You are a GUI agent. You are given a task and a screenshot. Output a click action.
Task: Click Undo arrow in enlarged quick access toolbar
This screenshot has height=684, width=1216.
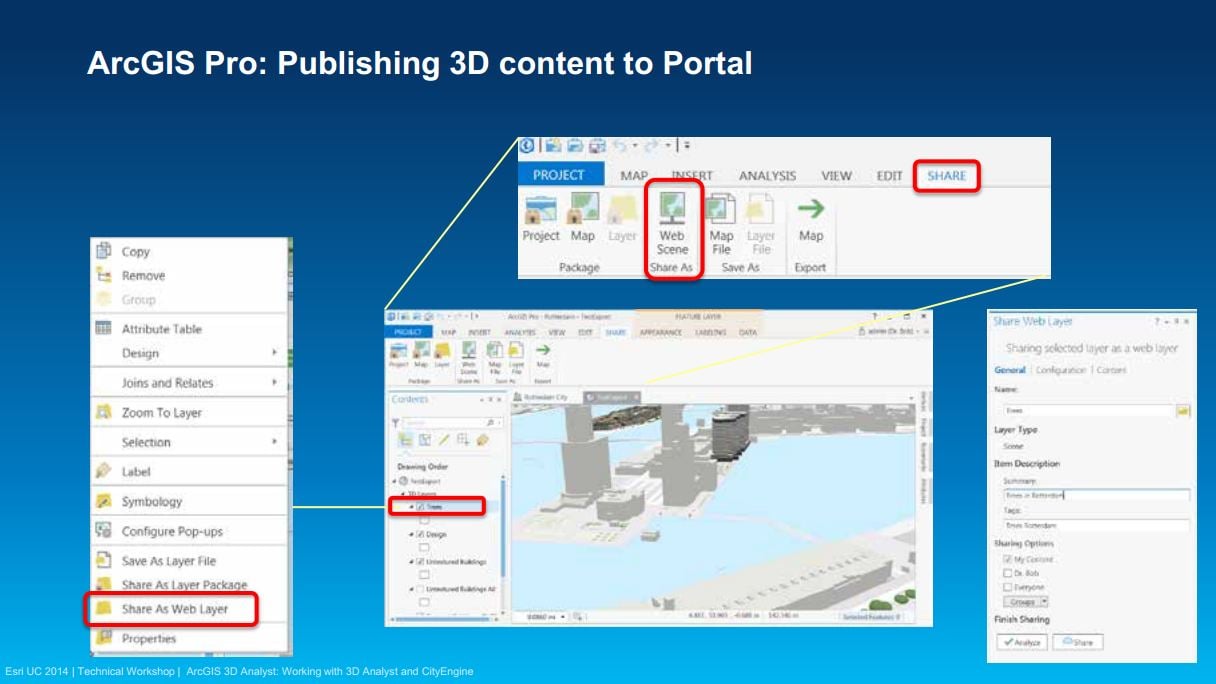(x=619, y=146)
